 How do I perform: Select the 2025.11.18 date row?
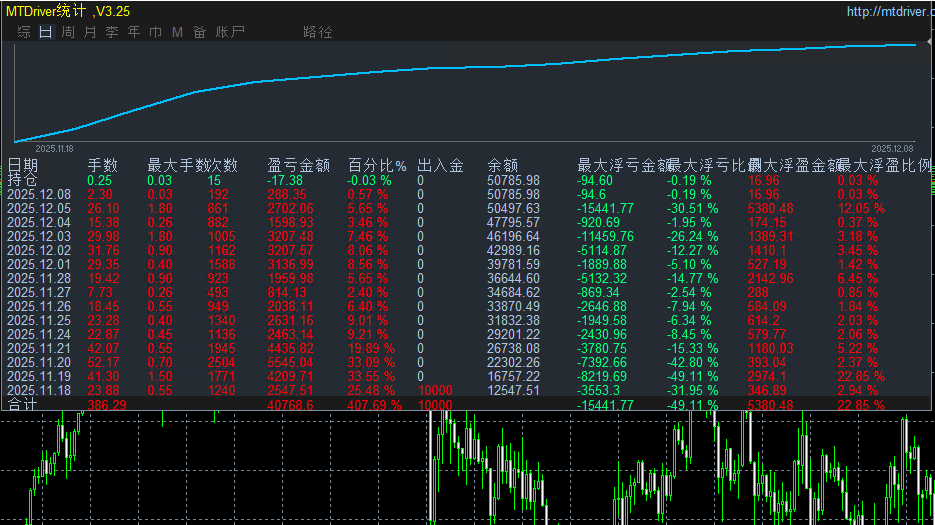(39, 391)
